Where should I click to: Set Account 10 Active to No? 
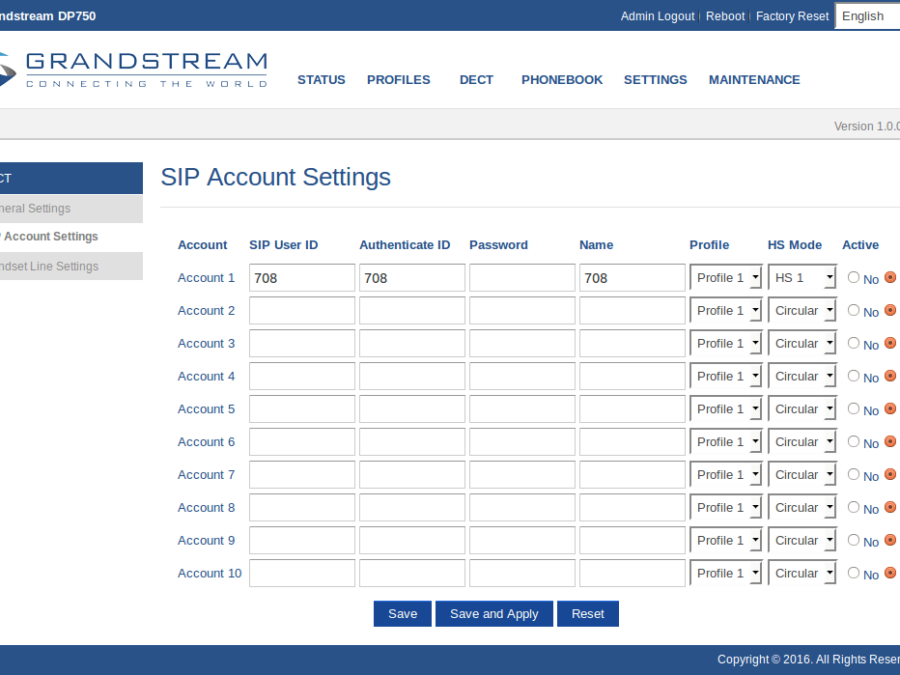click(853, 573)
